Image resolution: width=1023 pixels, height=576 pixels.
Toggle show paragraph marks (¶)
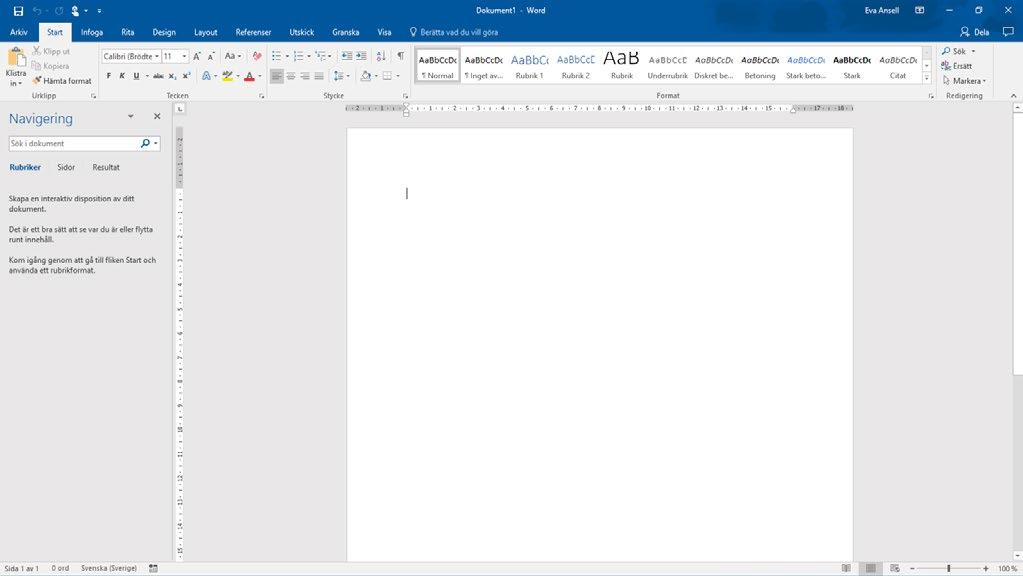click(x=401, y=56)
